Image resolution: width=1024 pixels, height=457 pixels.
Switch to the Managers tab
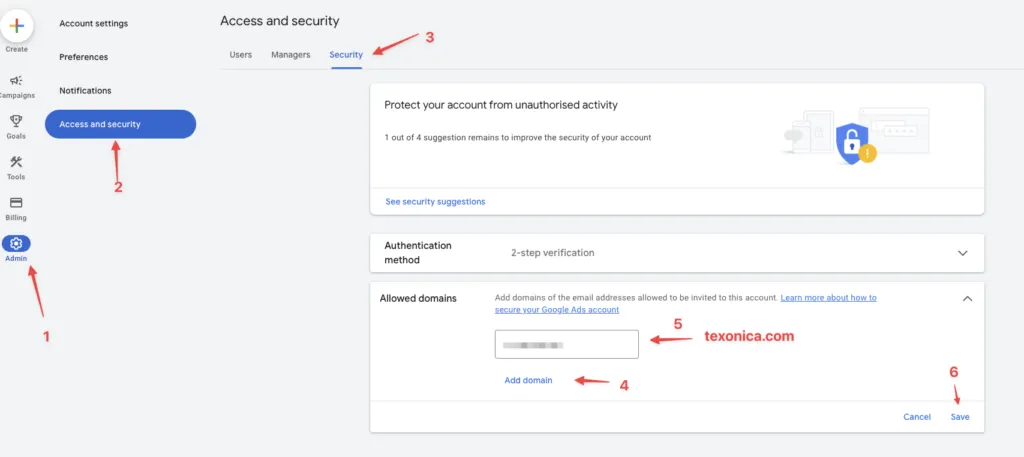coord(291,55)
